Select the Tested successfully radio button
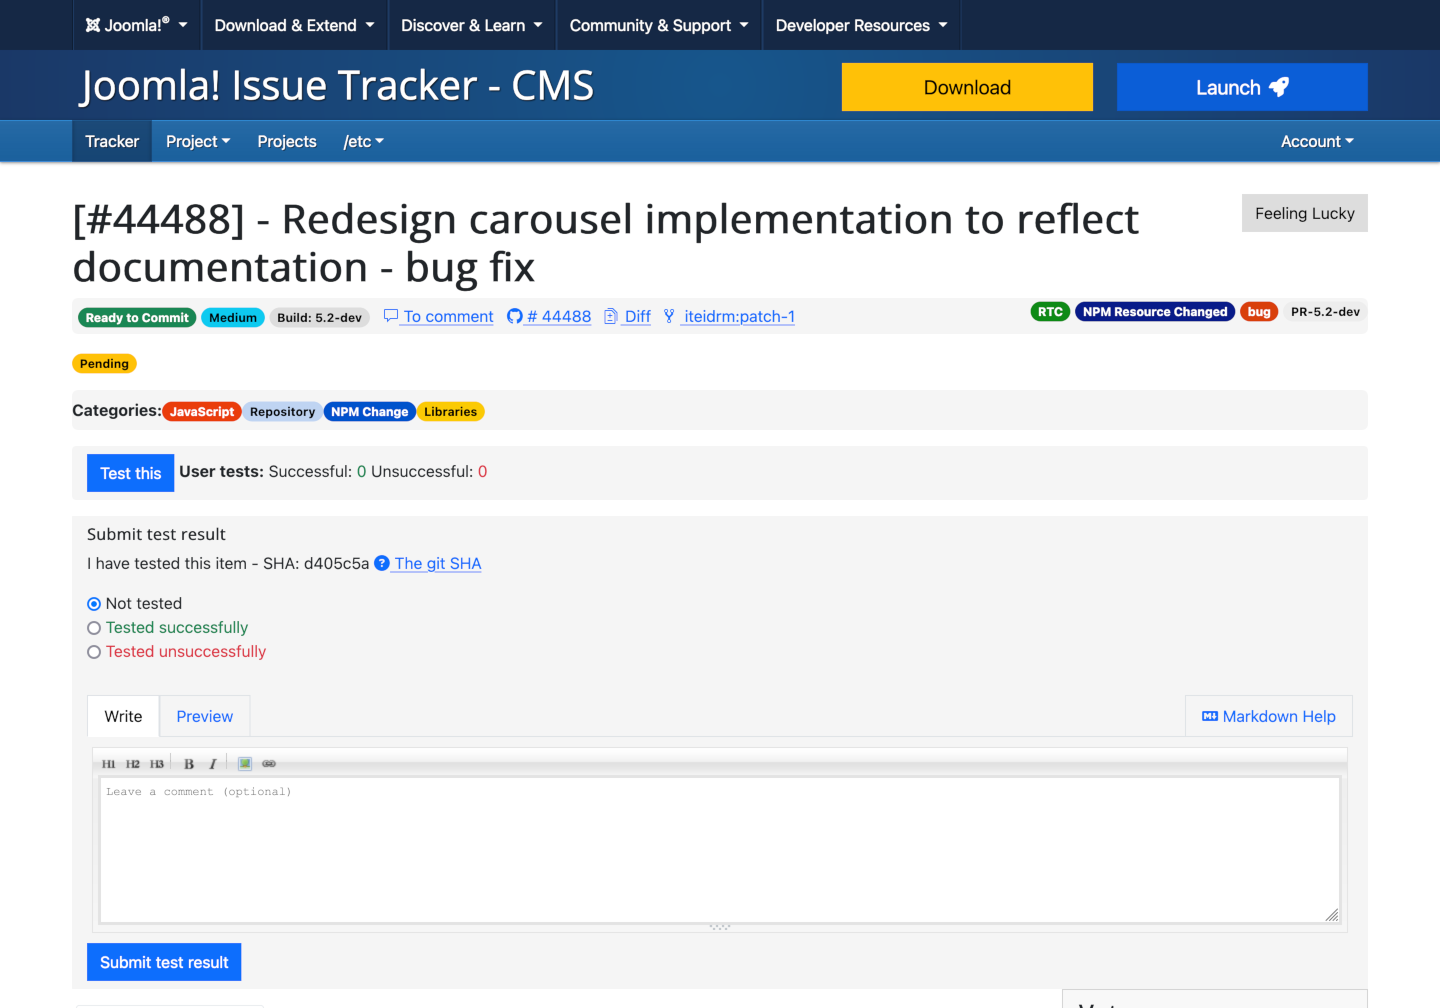The width and height of the screenshot is (1440, 1008). [x=93, y=627]
